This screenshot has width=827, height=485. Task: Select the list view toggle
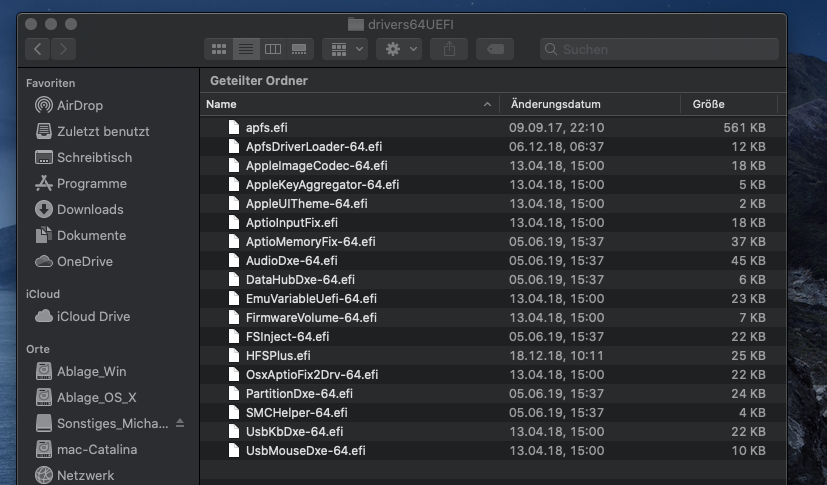click(245, 48)
